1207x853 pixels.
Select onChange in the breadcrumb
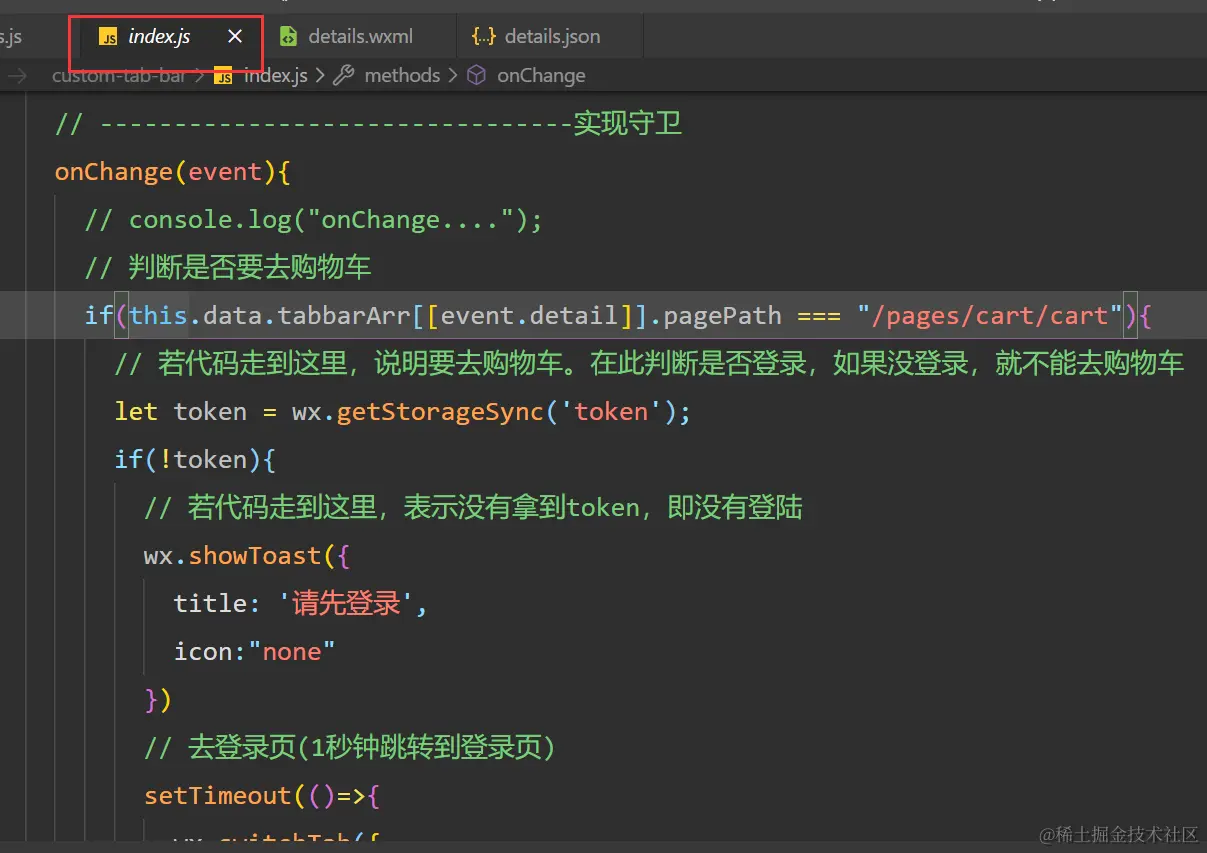click(541, 75)
